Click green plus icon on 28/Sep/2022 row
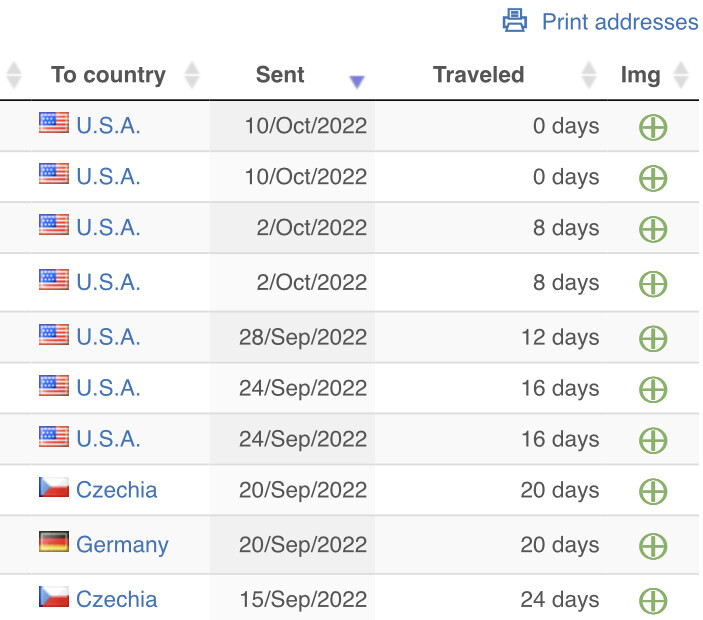 tap(653, 338)
